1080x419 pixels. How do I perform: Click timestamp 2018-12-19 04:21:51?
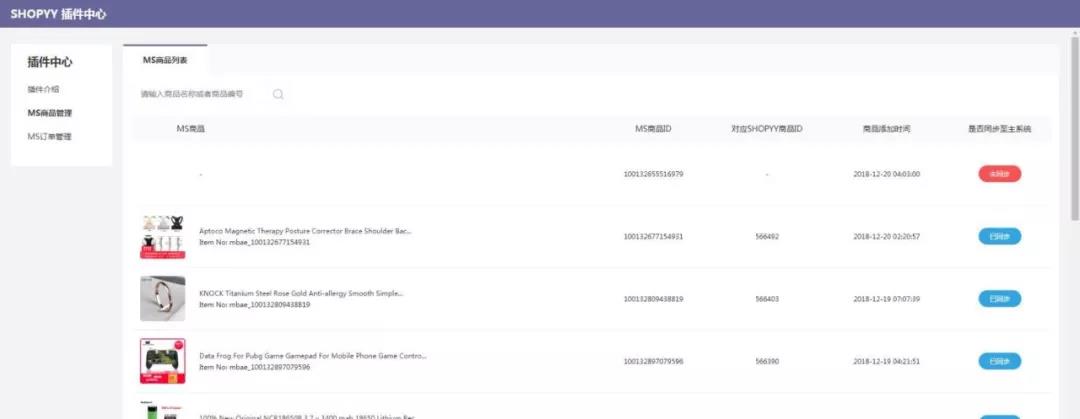[886, 361]
